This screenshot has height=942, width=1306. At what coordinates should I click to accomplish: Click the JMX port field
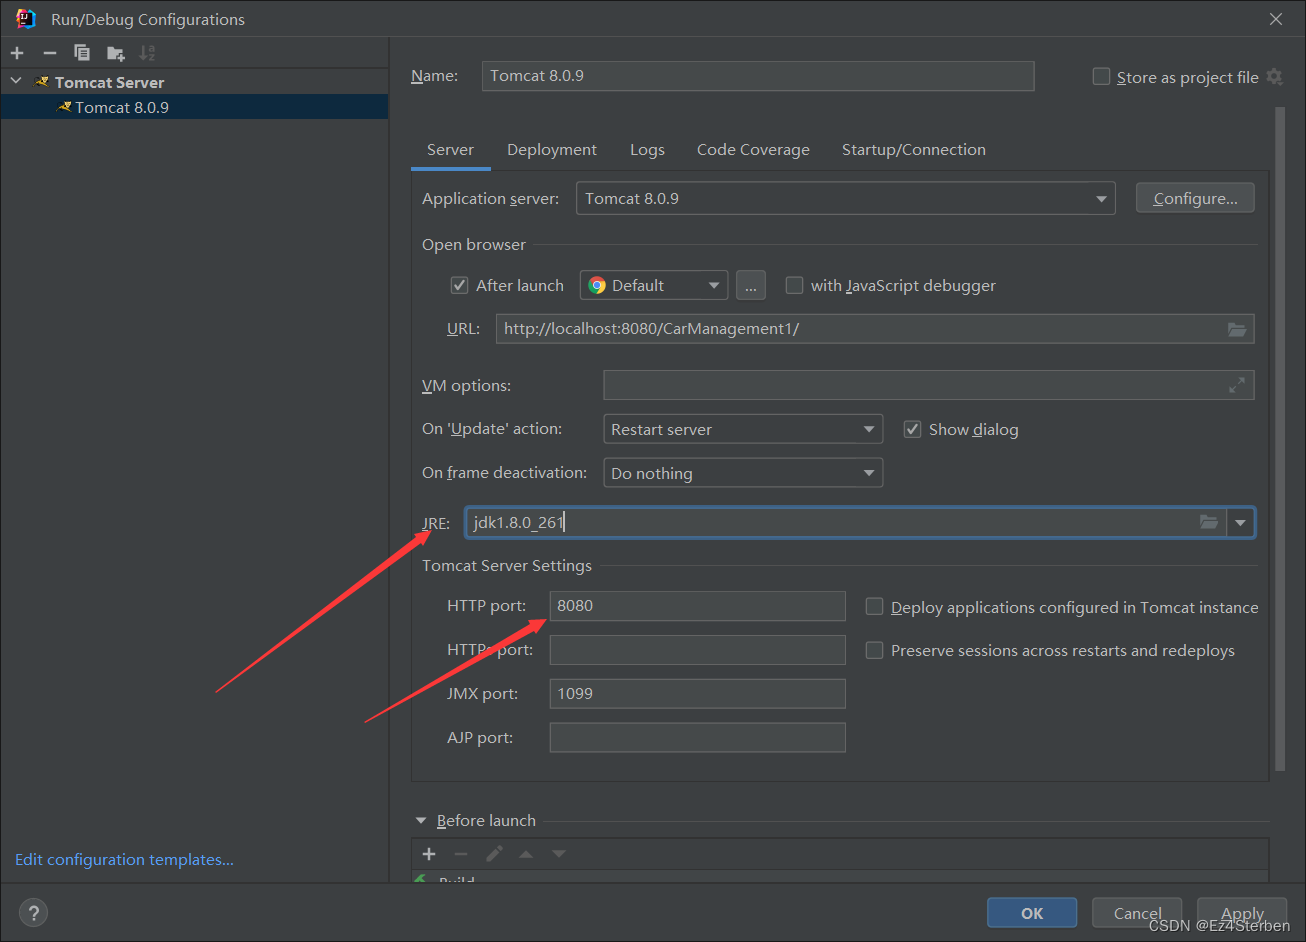[x=697, y=693]
